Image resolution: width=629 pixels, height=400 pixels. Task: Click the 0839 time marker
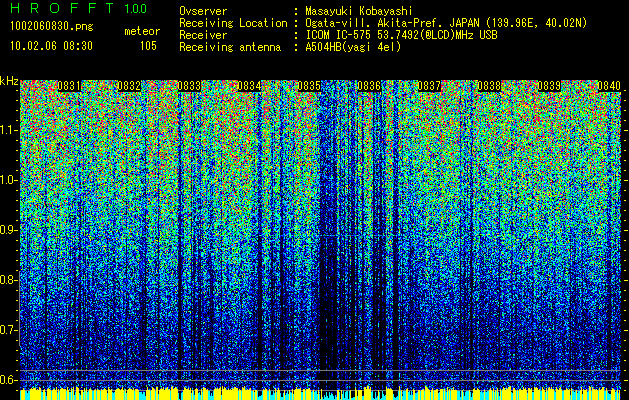tap(549, 86)
